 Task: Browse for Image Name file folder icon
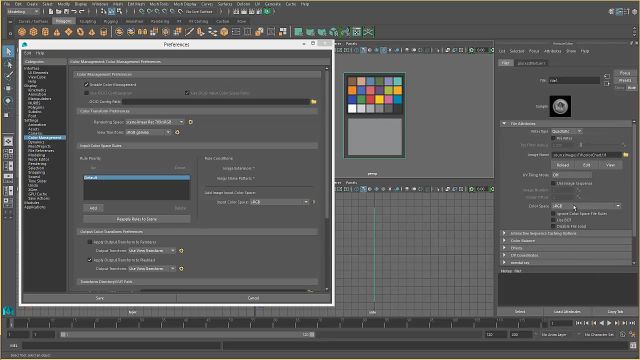[x=626, y=155]
